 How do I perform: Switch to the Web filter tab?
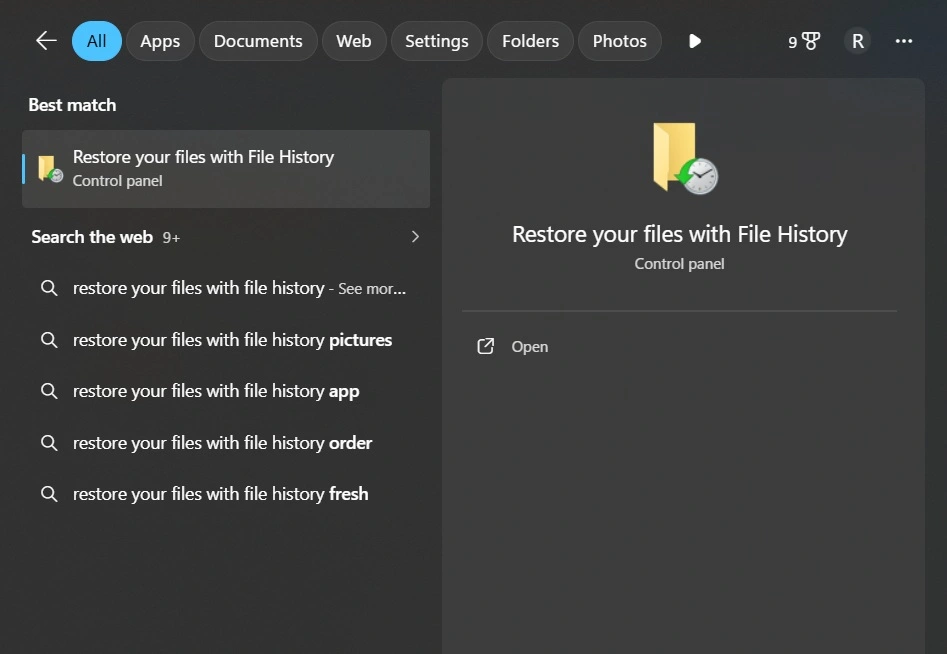click(354, 41)
